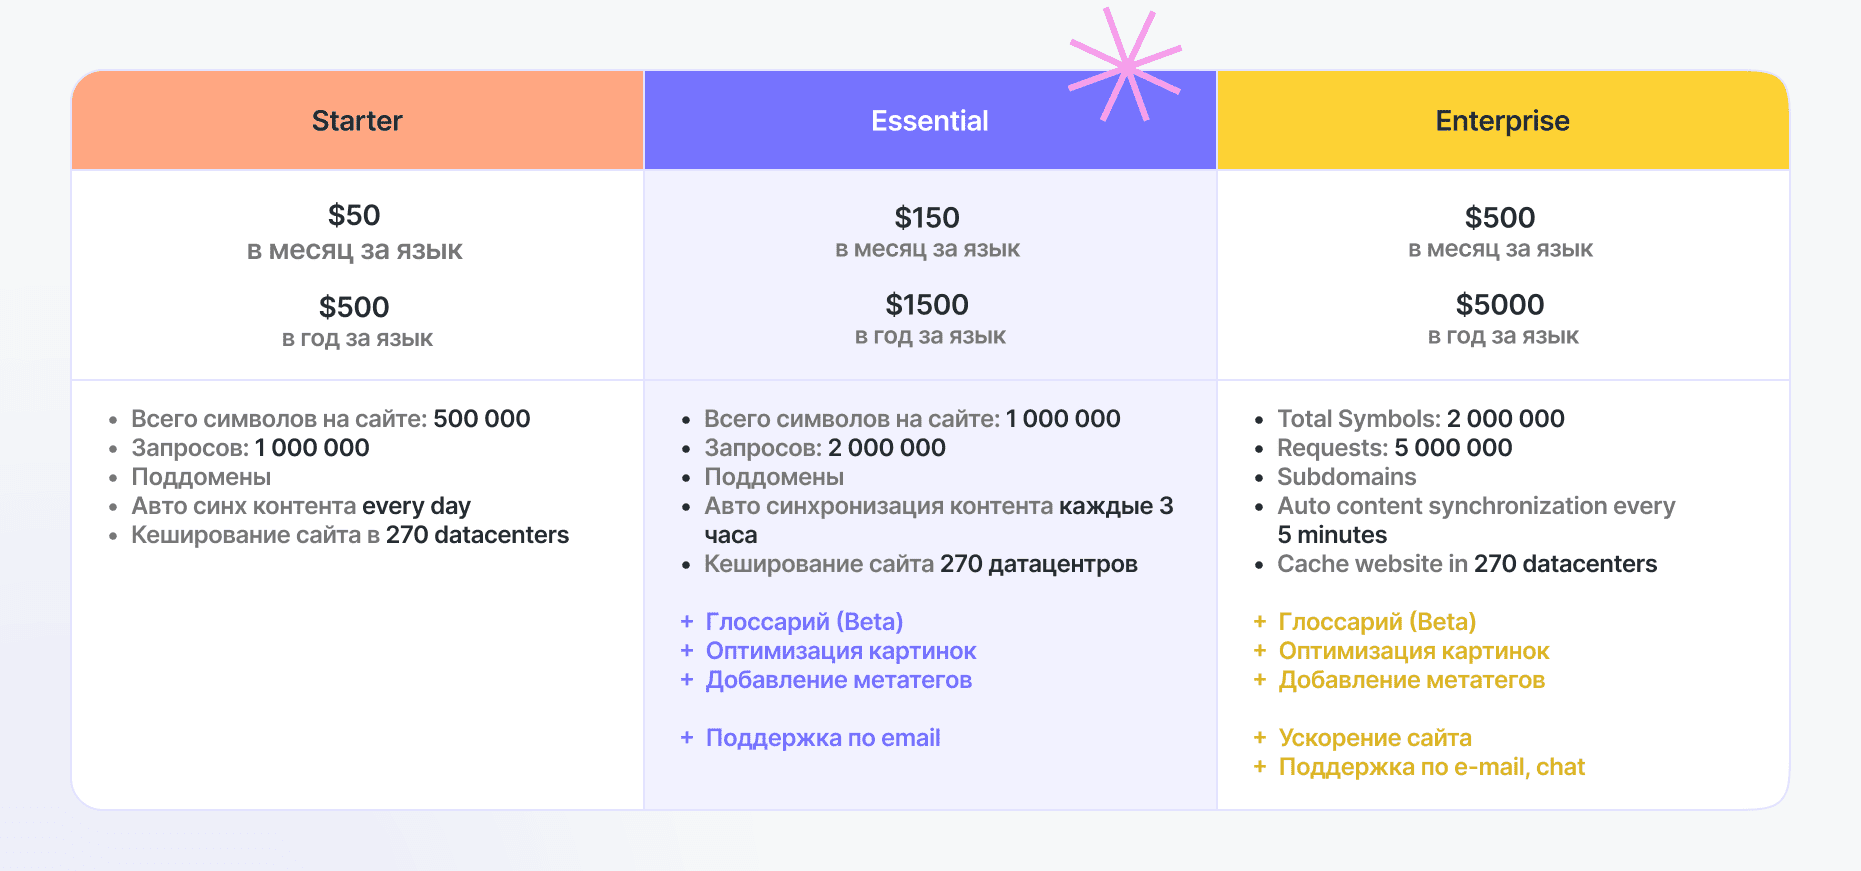Screen dimensions: 1861x871
Task: Select the Essential plan header
Action: point(930,120)
